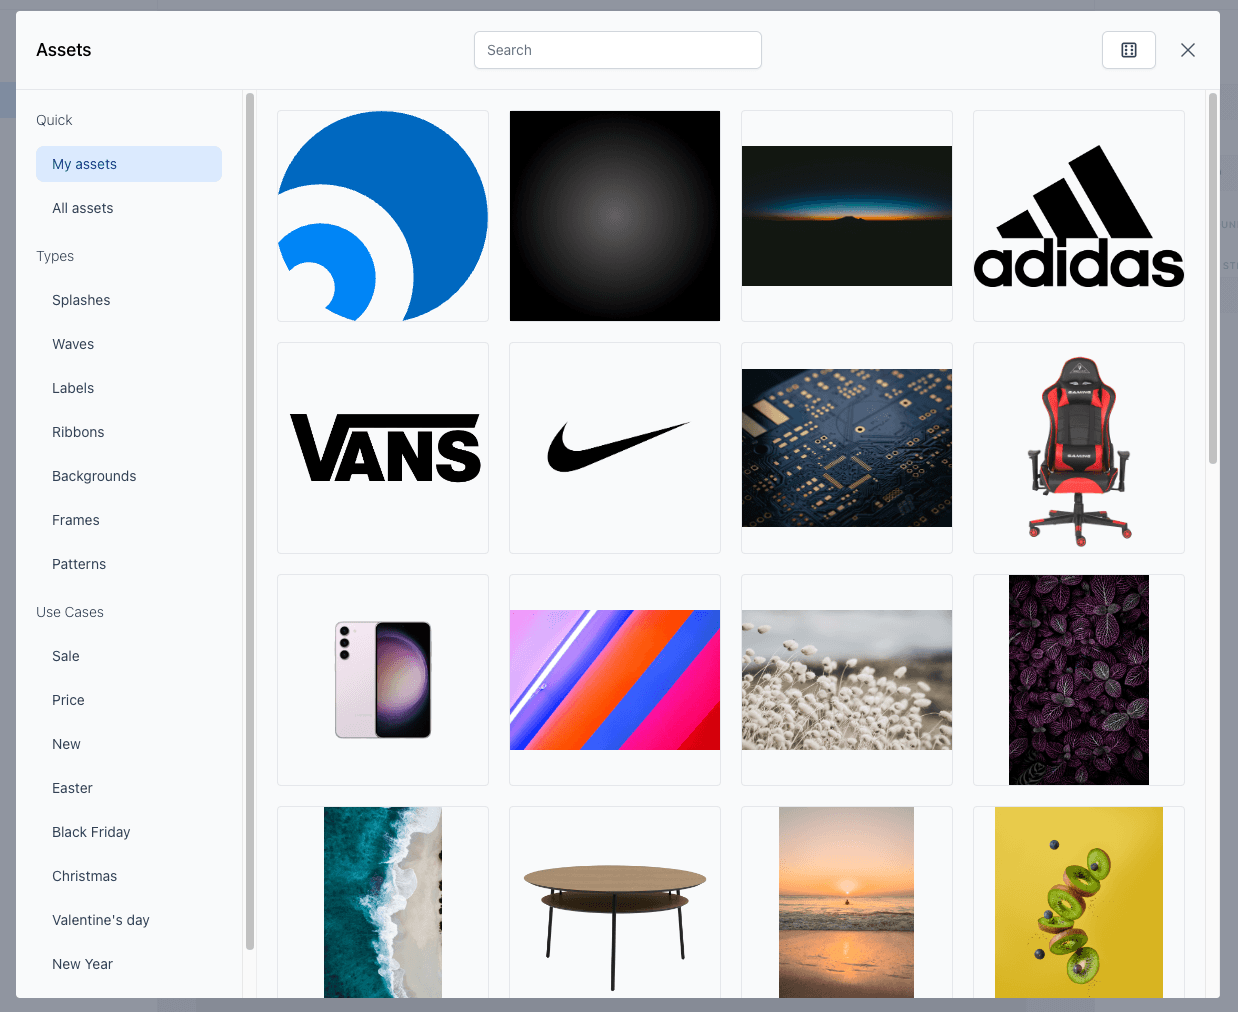This screenshot has height=1012, width=1238.
Task: Show Backgrounds assets
Action: pos(94,476)
